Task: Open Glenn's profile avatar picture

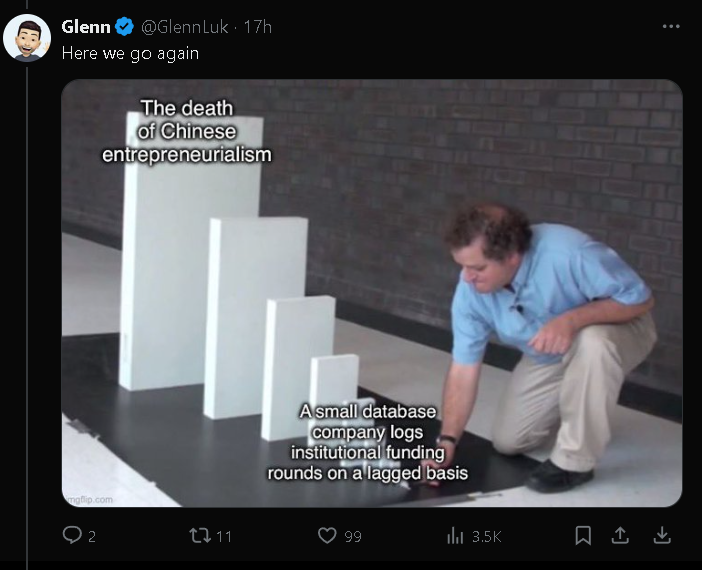Action: (27, 38)
